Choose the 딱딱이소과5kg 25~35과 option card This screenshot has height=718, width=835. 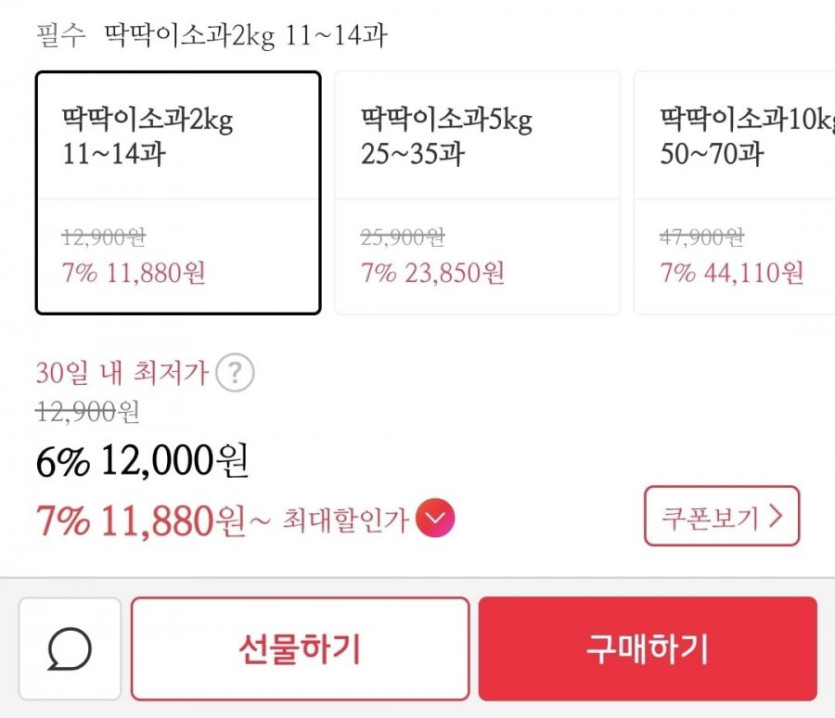pyautogui.click(x=476, y=192)
